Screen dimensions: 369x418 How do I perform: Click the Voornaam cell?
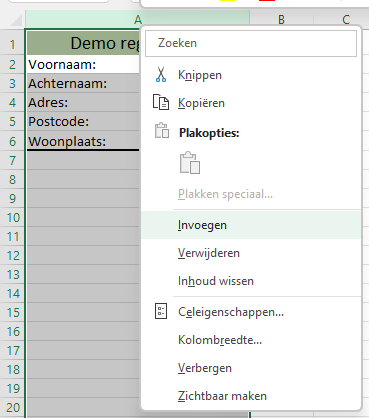pyautogui.click(x=83, y=64)
